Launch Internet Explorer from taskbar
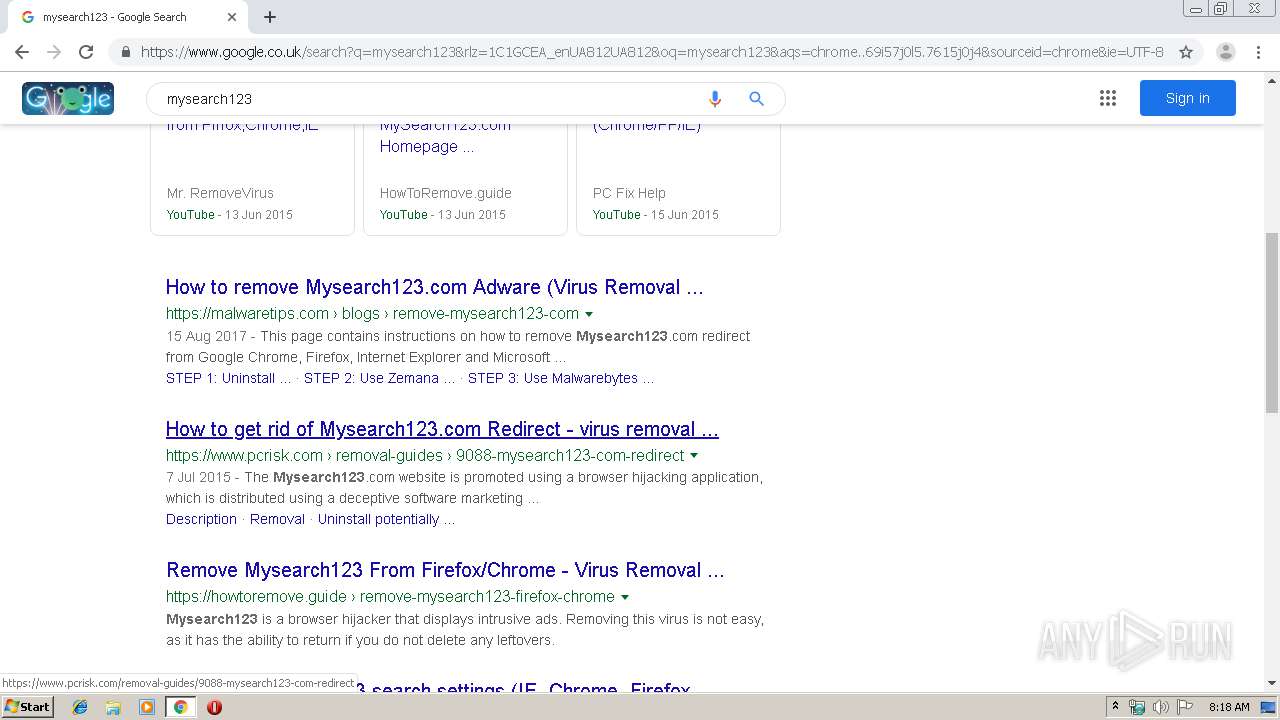1280x720 pixels. (80, 707)
